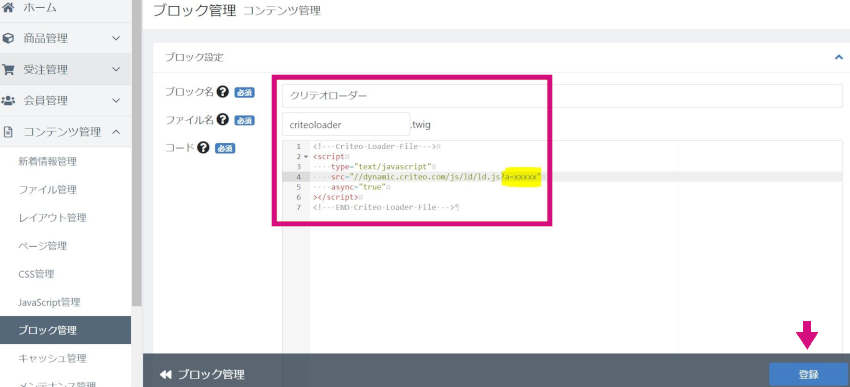Click the home icon in sidebar
The width and height of the screenshot is (850, 387).
(8, 8)
